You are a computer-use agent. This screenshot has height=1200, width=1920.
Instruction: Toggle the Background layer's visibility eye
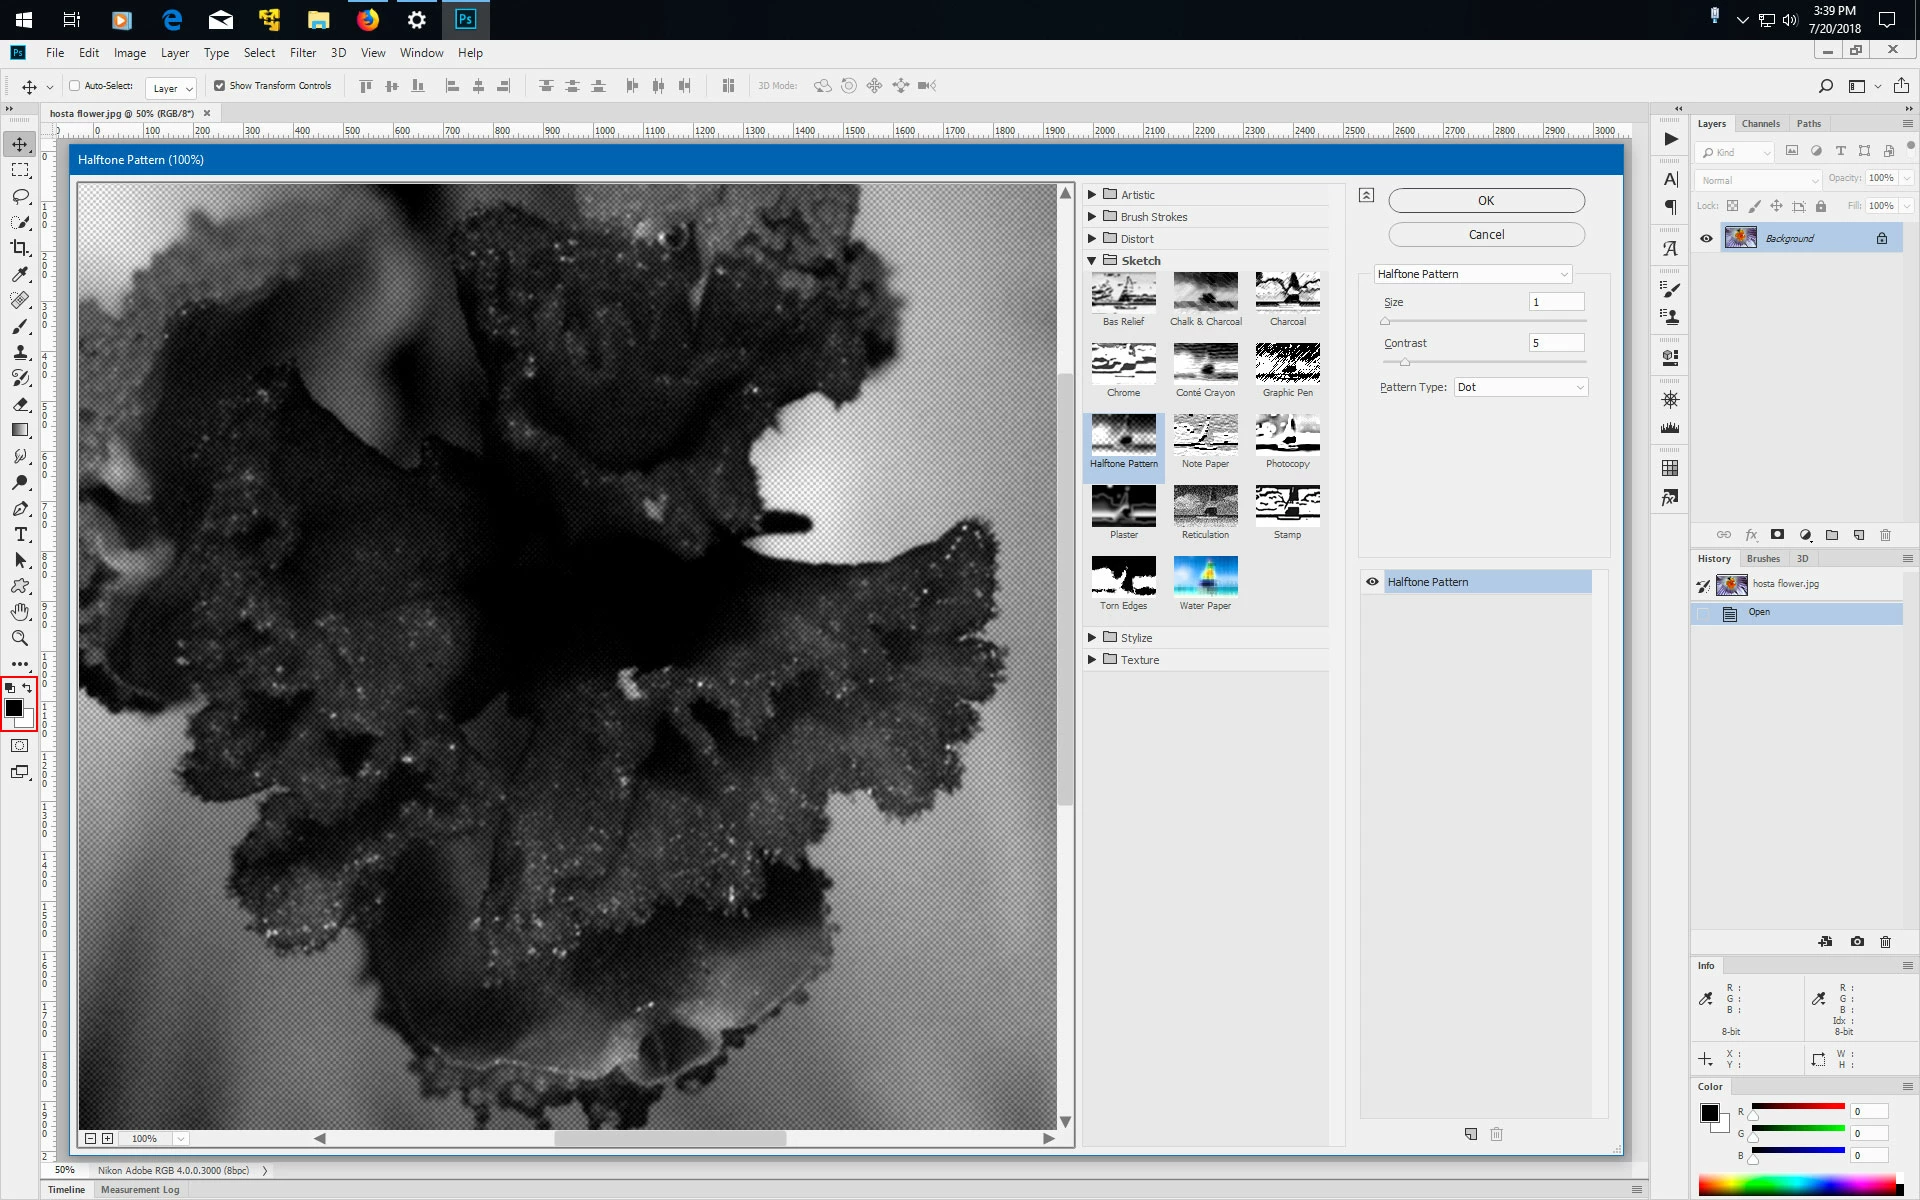(x=1706, y=238)
